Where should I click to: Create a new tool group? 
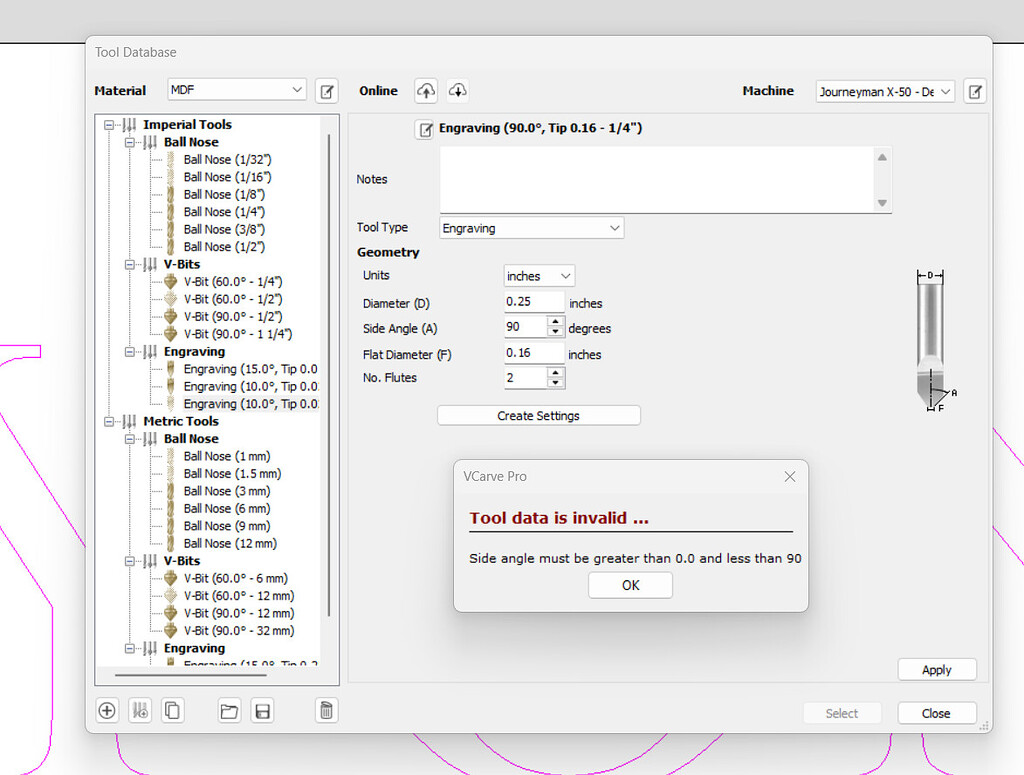[139, 710]
